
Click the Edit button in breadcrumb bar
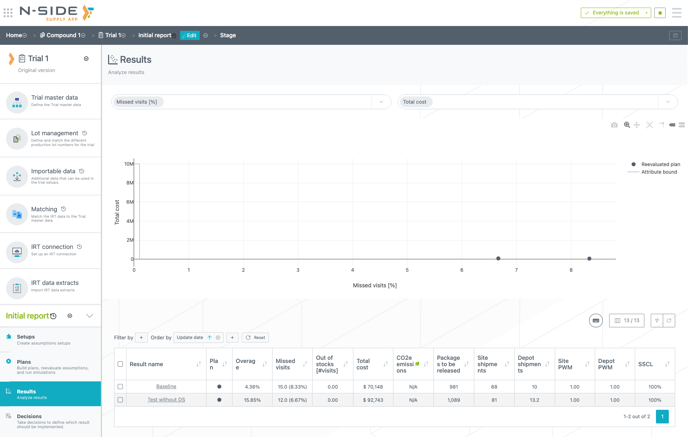(189, 35)
